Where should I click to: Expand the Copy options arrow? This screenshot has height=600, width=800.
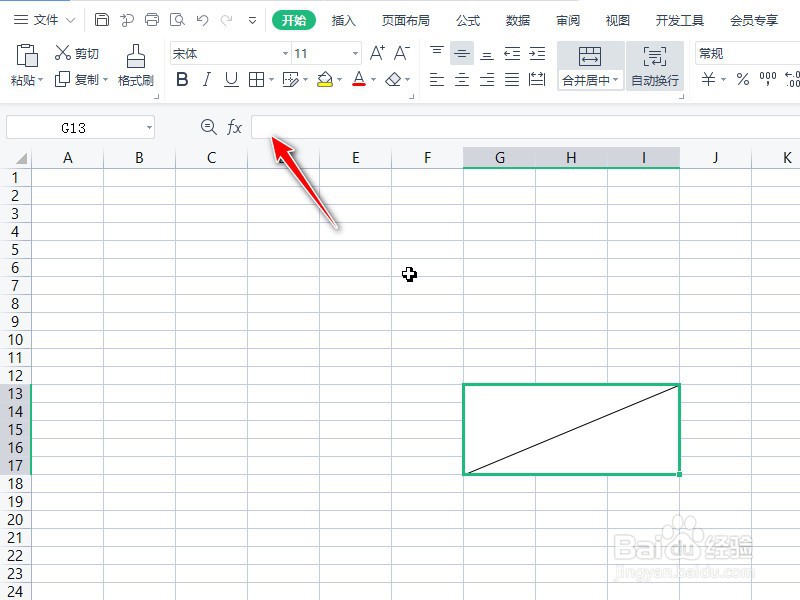[x=106, y=80]
